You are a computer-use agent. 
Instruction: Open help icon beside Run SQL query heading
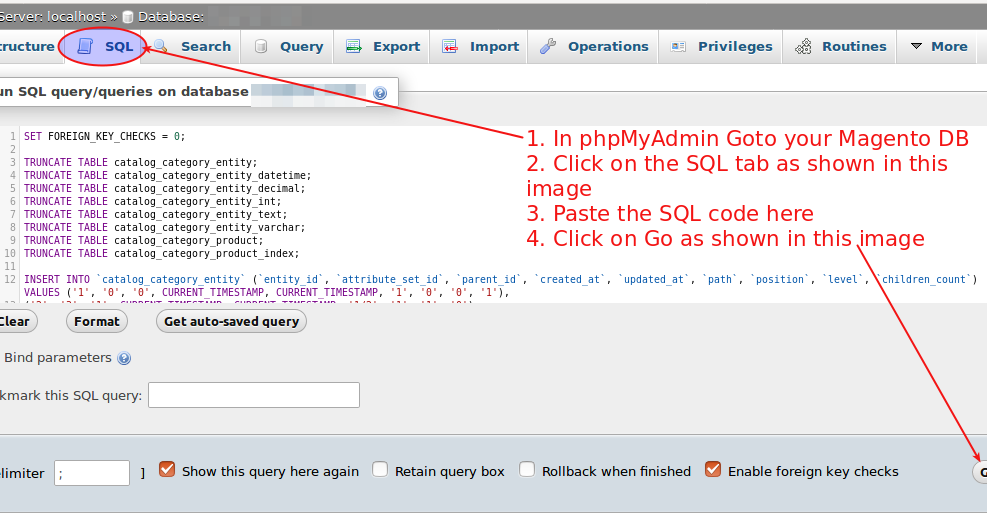[380, 93]
